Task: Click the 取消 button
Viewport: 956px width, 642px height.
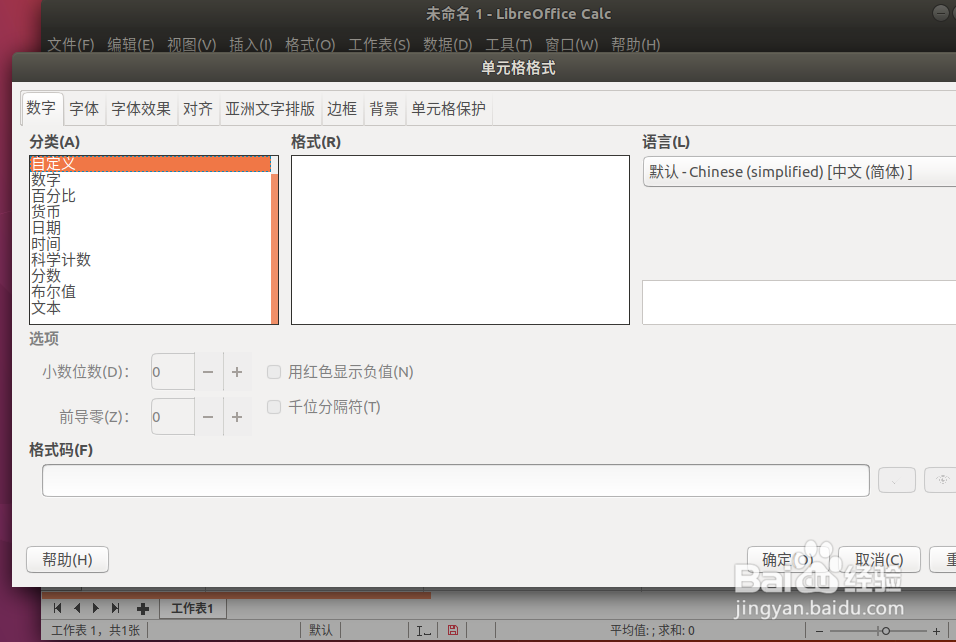Action: tap(879, 560)
